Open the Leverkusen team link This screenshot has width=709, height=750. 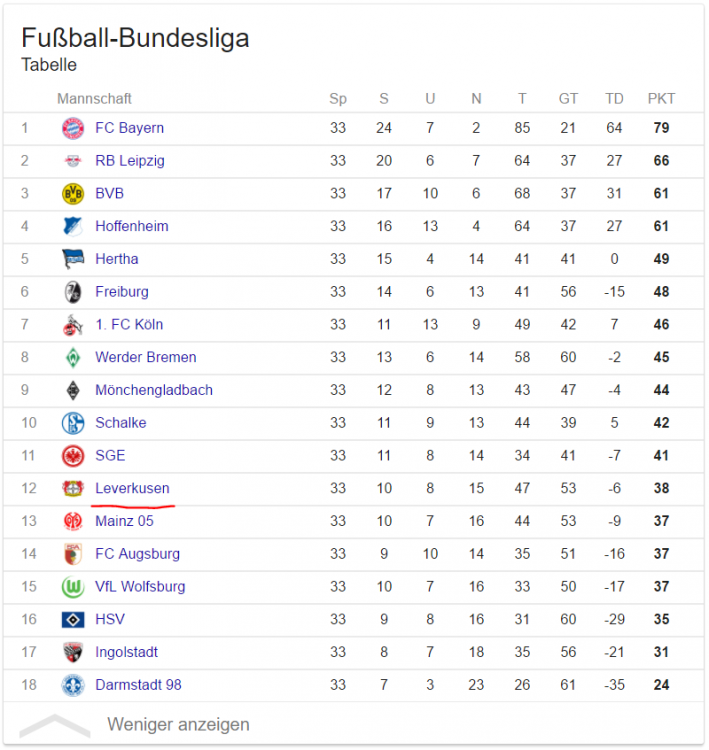pyautogui.click(x=132, y=489)
